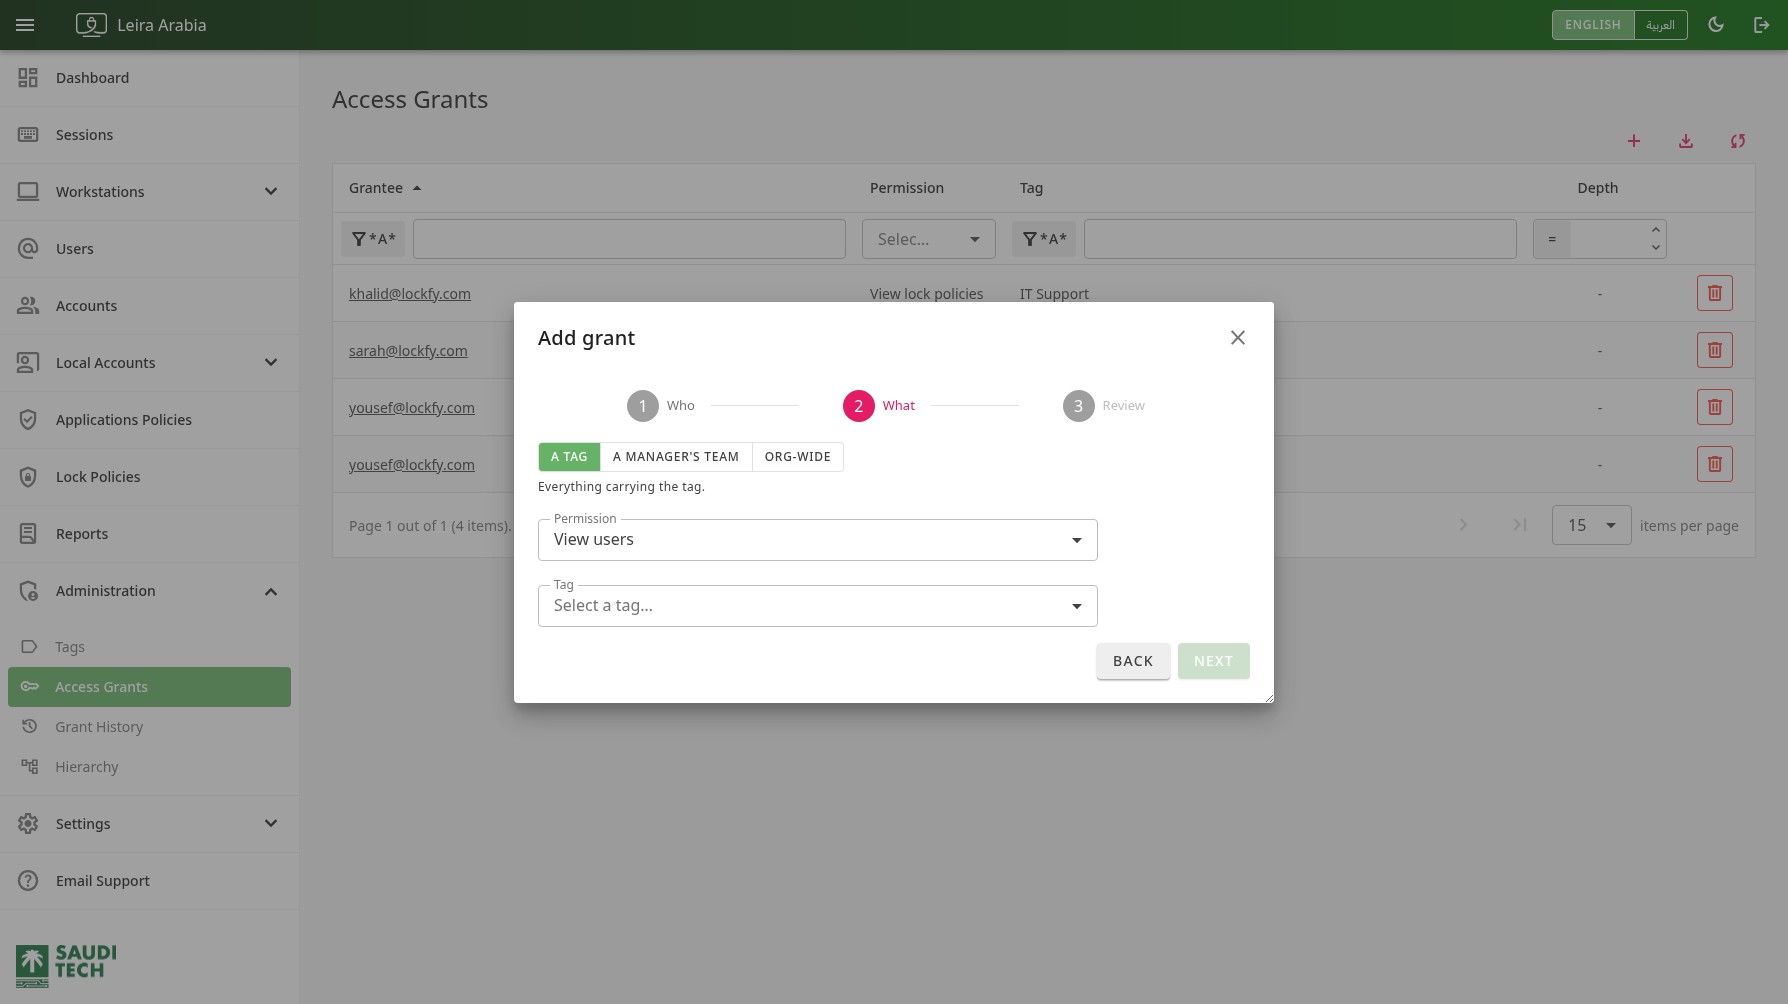Toggle dark mode moon icon
1788x1004 pixels.
[1716, 25]
